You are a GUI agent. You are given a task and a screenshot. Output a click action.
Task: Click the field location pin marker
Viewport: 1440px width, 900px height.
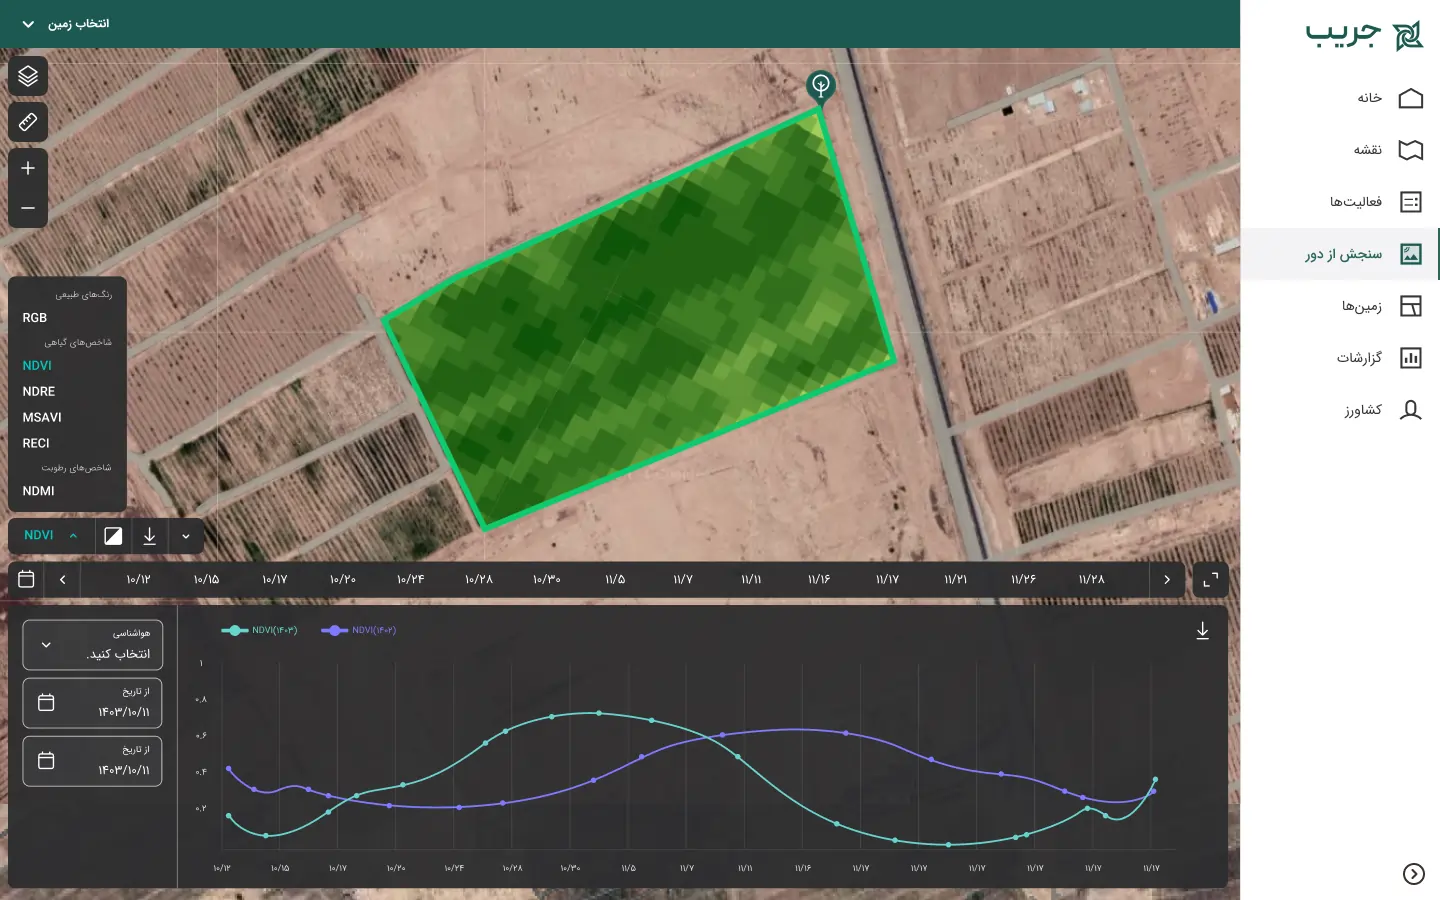(820, 86)
